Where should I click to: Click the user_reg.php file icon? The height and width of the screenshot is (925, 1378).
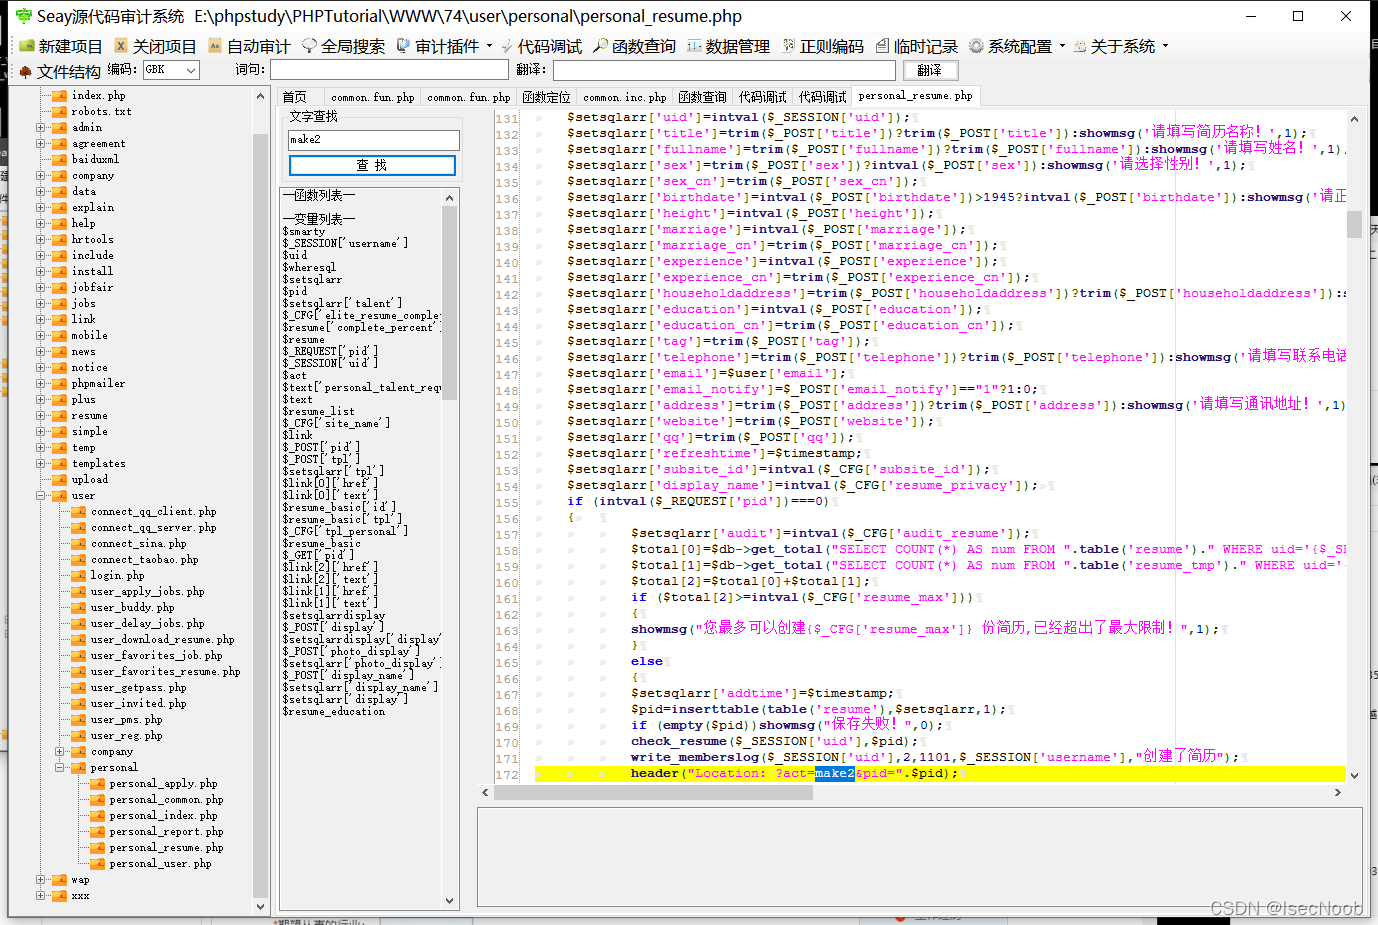tap(79, 736)
